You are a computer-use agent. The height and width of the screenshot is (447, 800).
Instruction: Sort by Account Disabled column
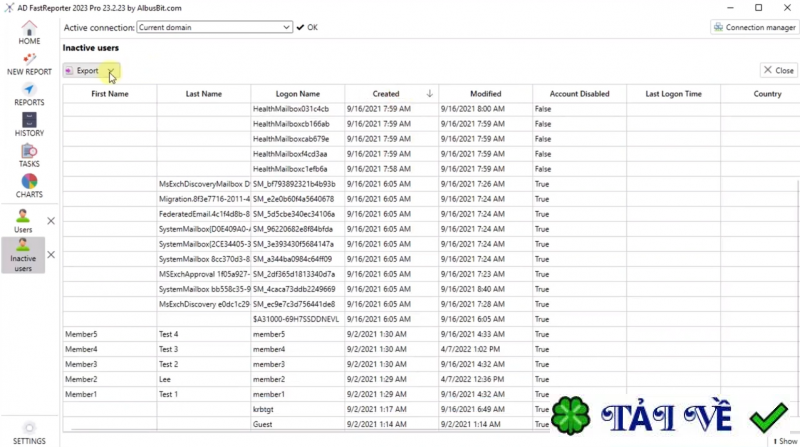click(579, 94)
